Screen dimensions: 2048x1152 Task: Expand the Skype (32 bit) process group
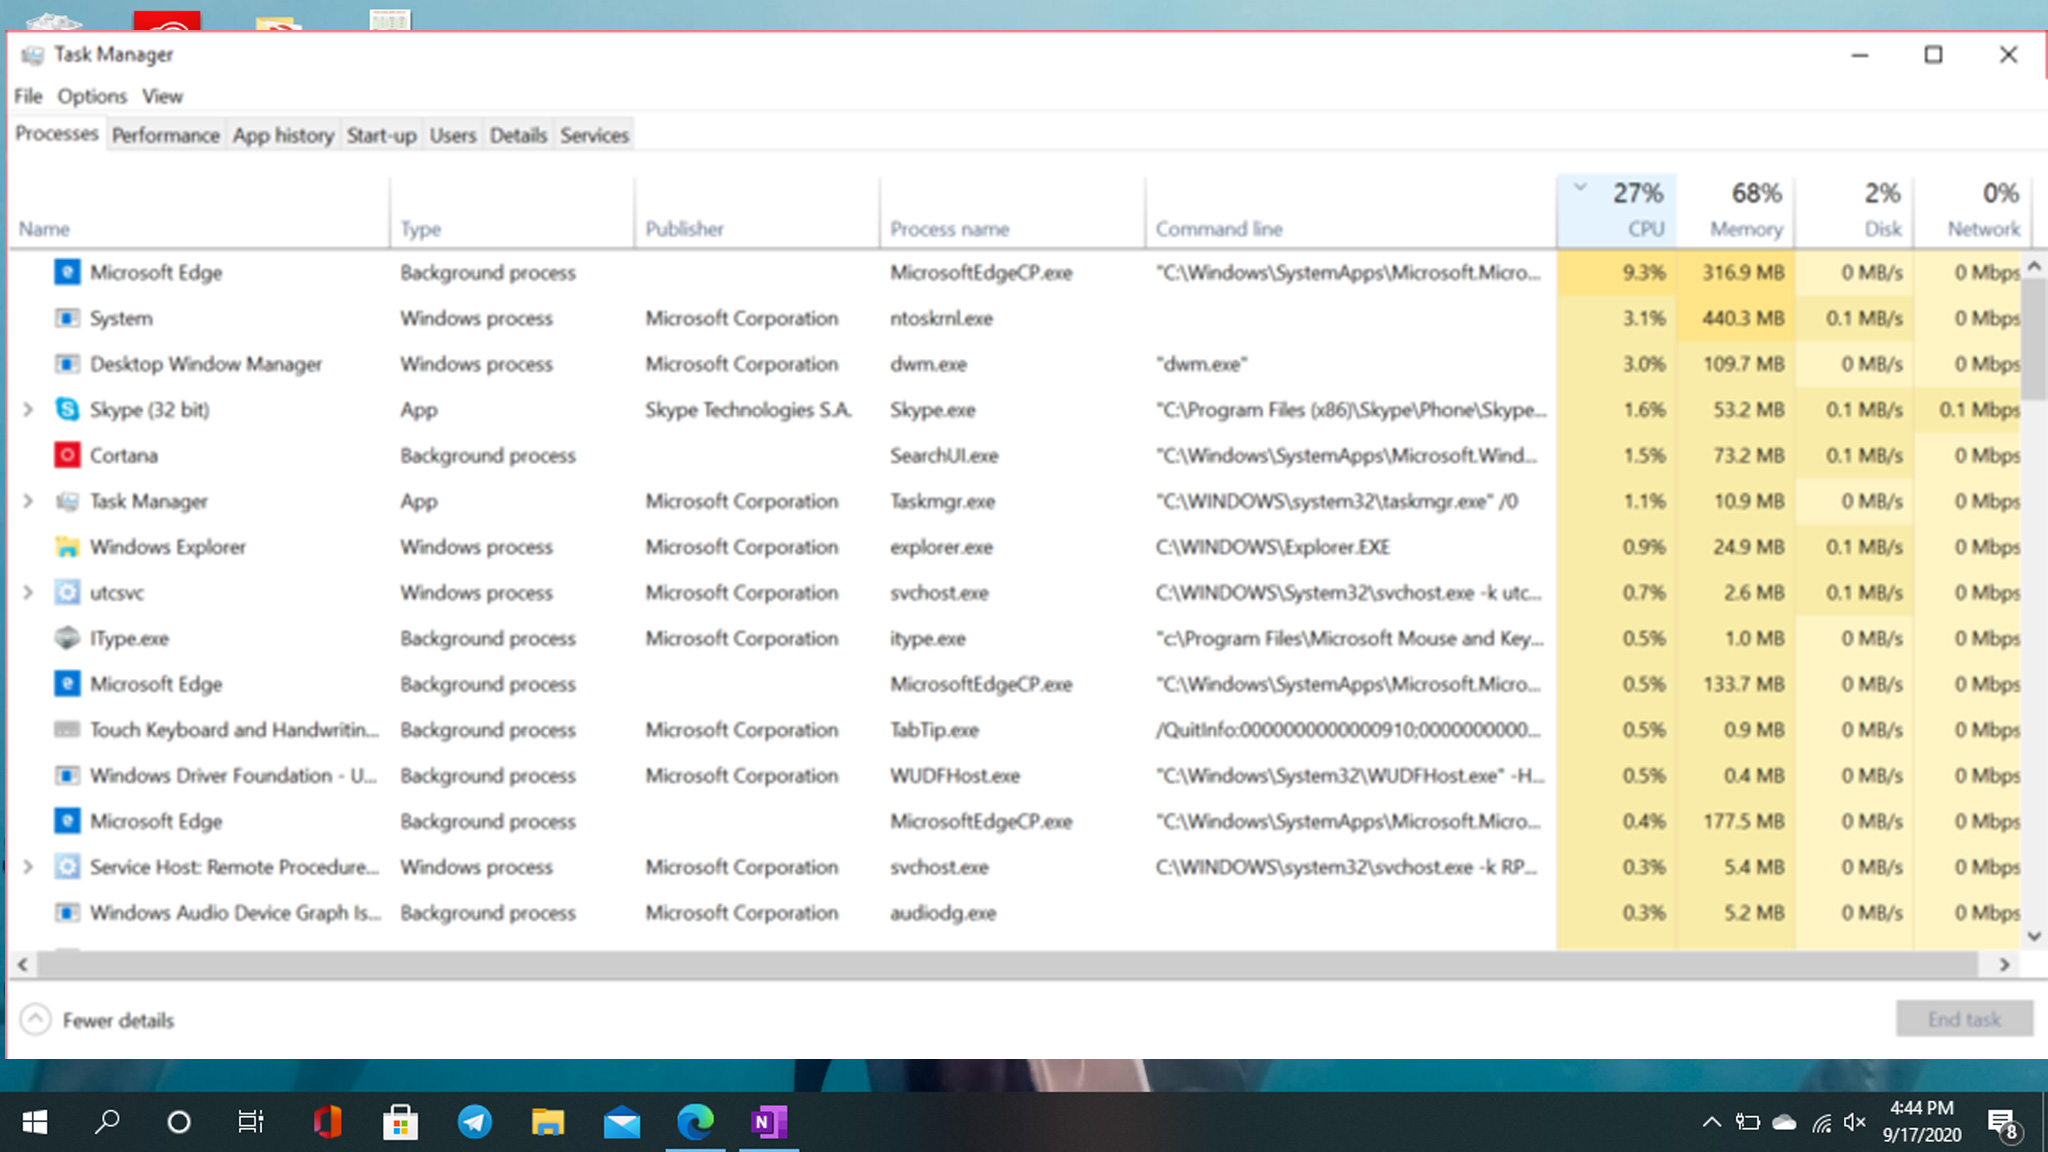pyautogui.click(x=28, y=409)
